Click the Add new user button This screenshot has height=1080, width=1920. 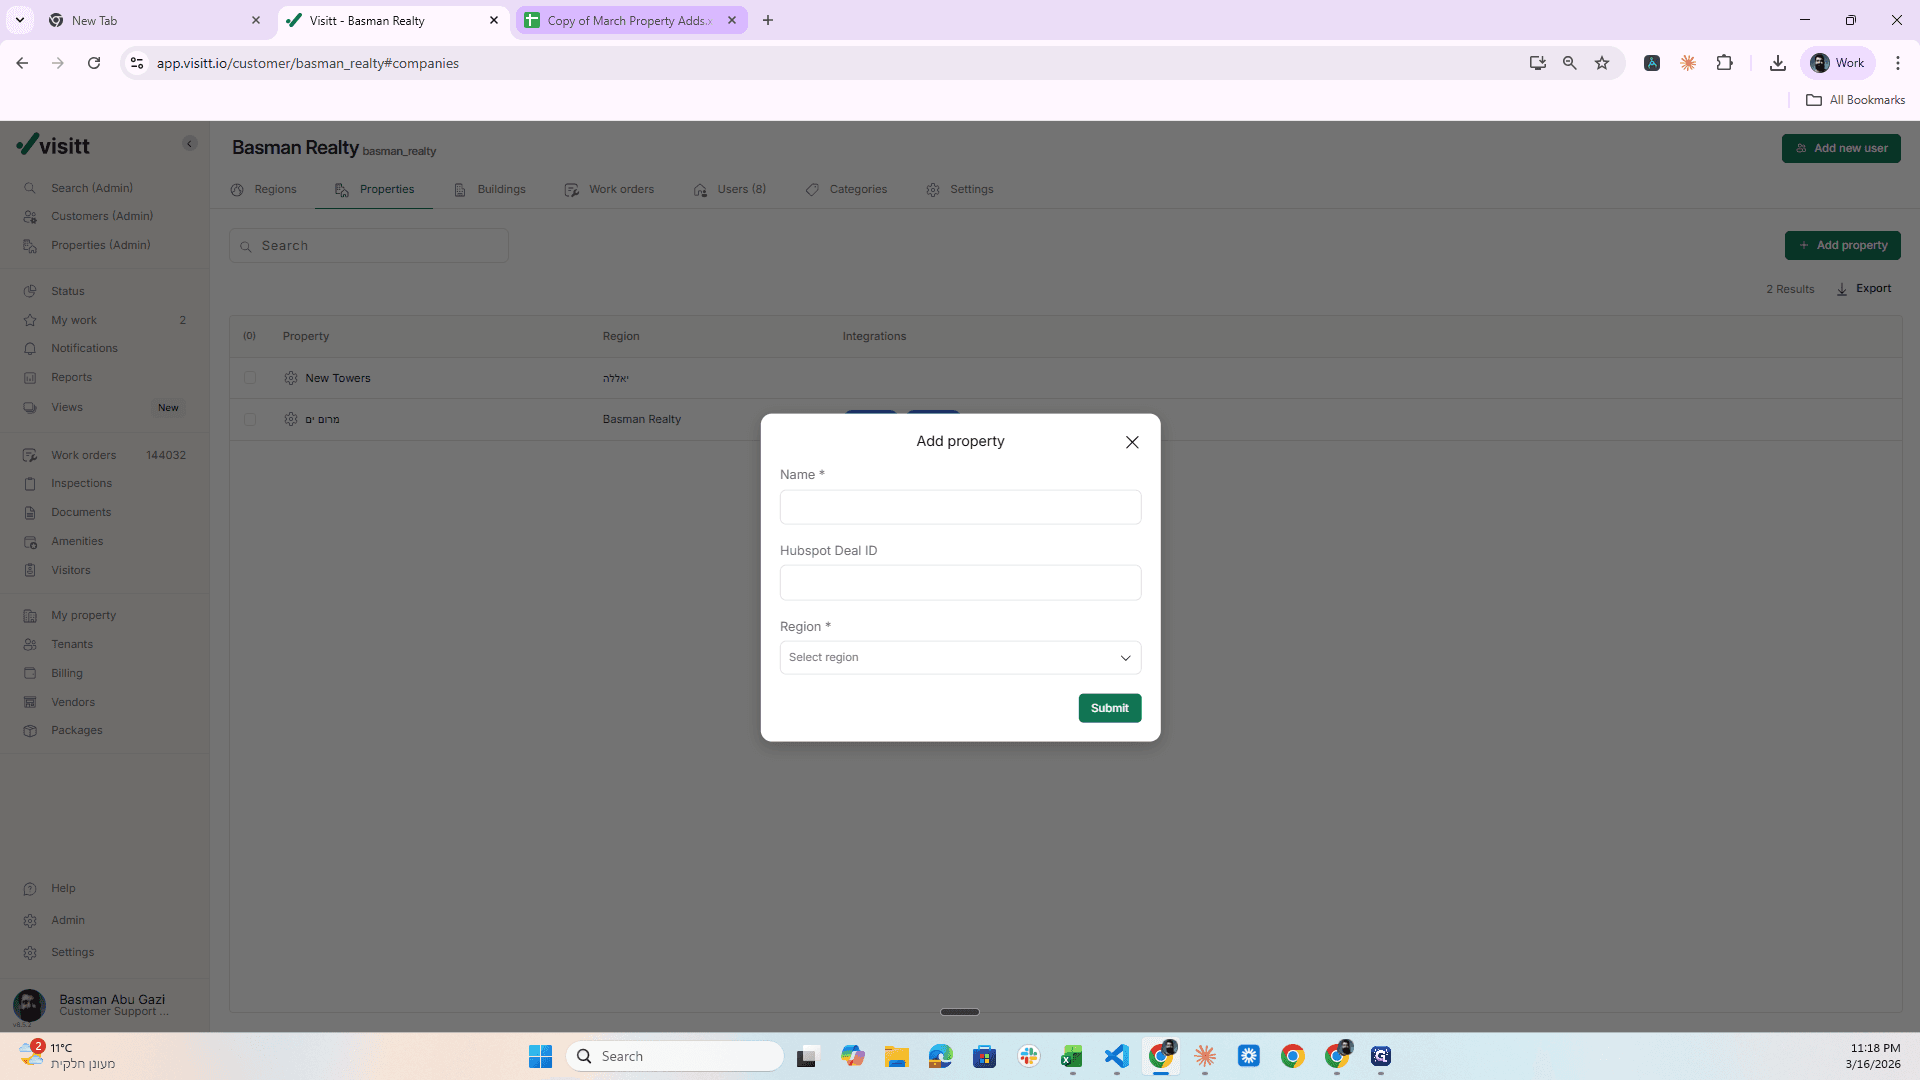tap(1841, 148)
